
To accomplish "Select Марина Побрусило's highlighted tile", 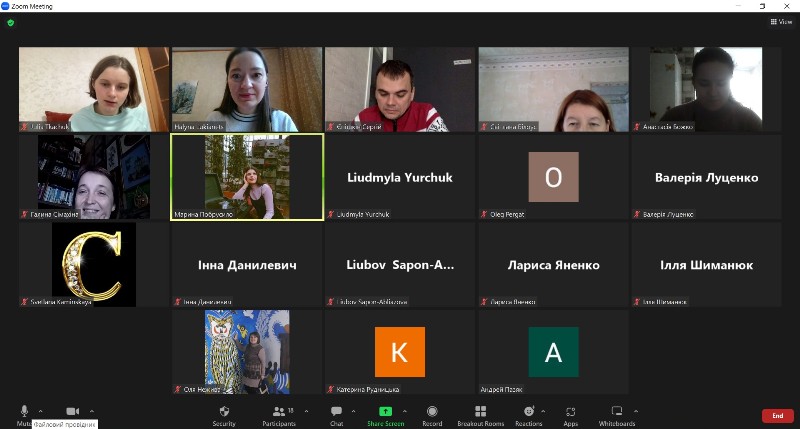I will [247, 177].
